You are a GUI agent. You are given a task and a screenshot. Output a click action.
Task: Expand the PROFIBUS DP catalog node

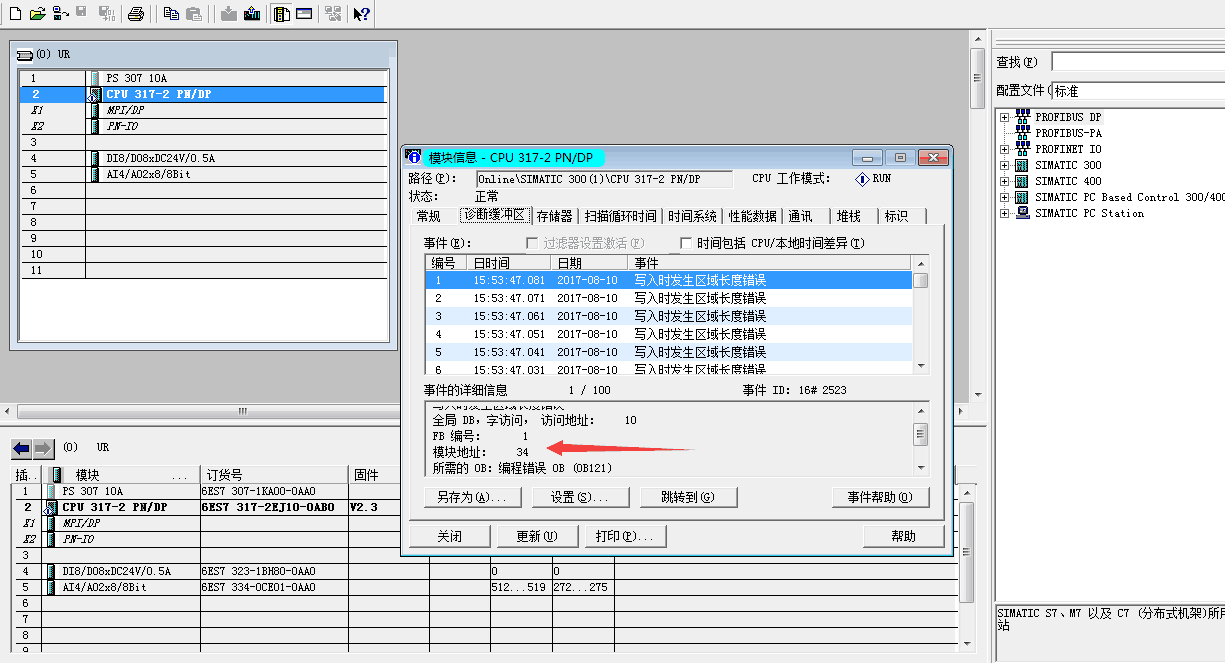click(1004, 117)
